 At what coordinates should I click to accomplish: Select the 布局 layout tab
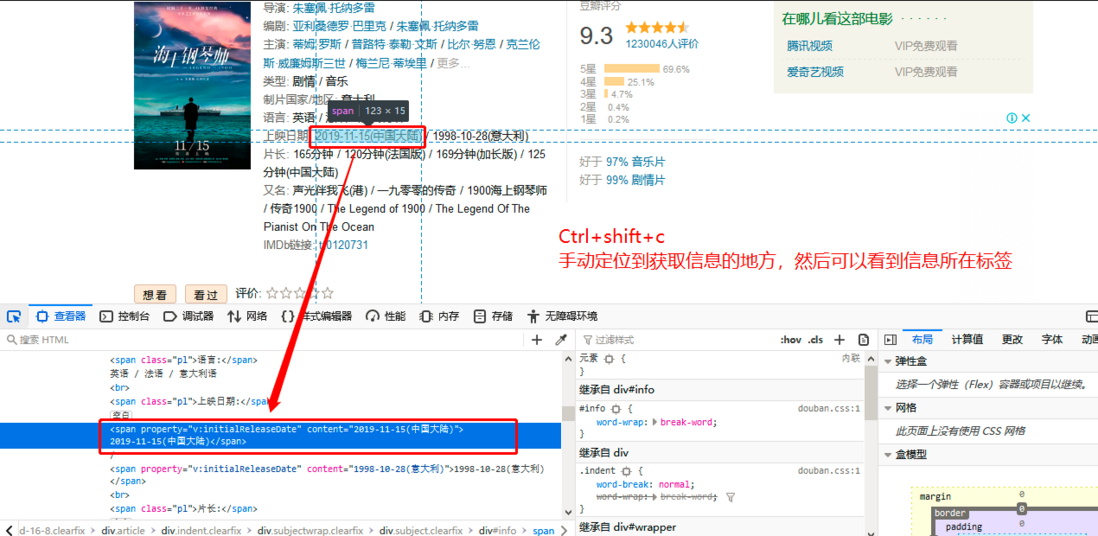coord(922,340)
